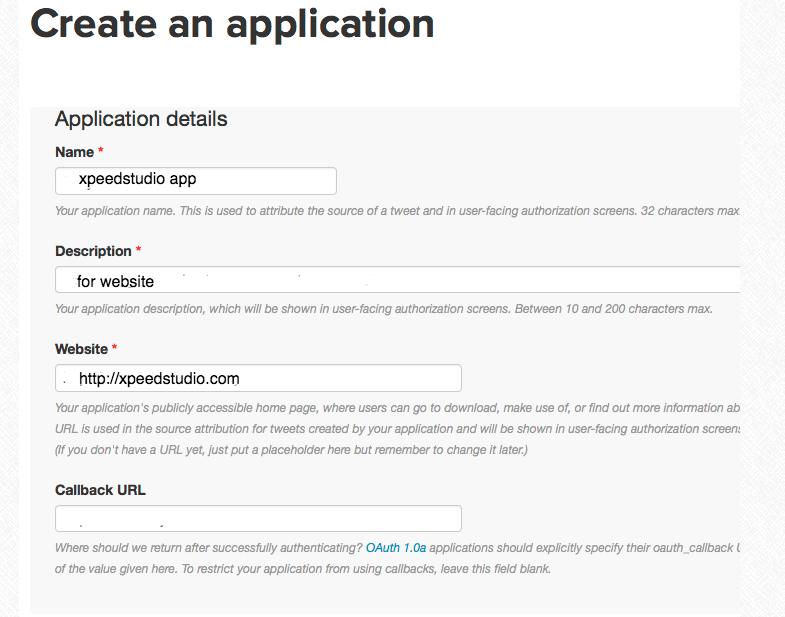
Task: Select the empty Callback URL input box
Action: pyautogui.click(x=258, y=518)
